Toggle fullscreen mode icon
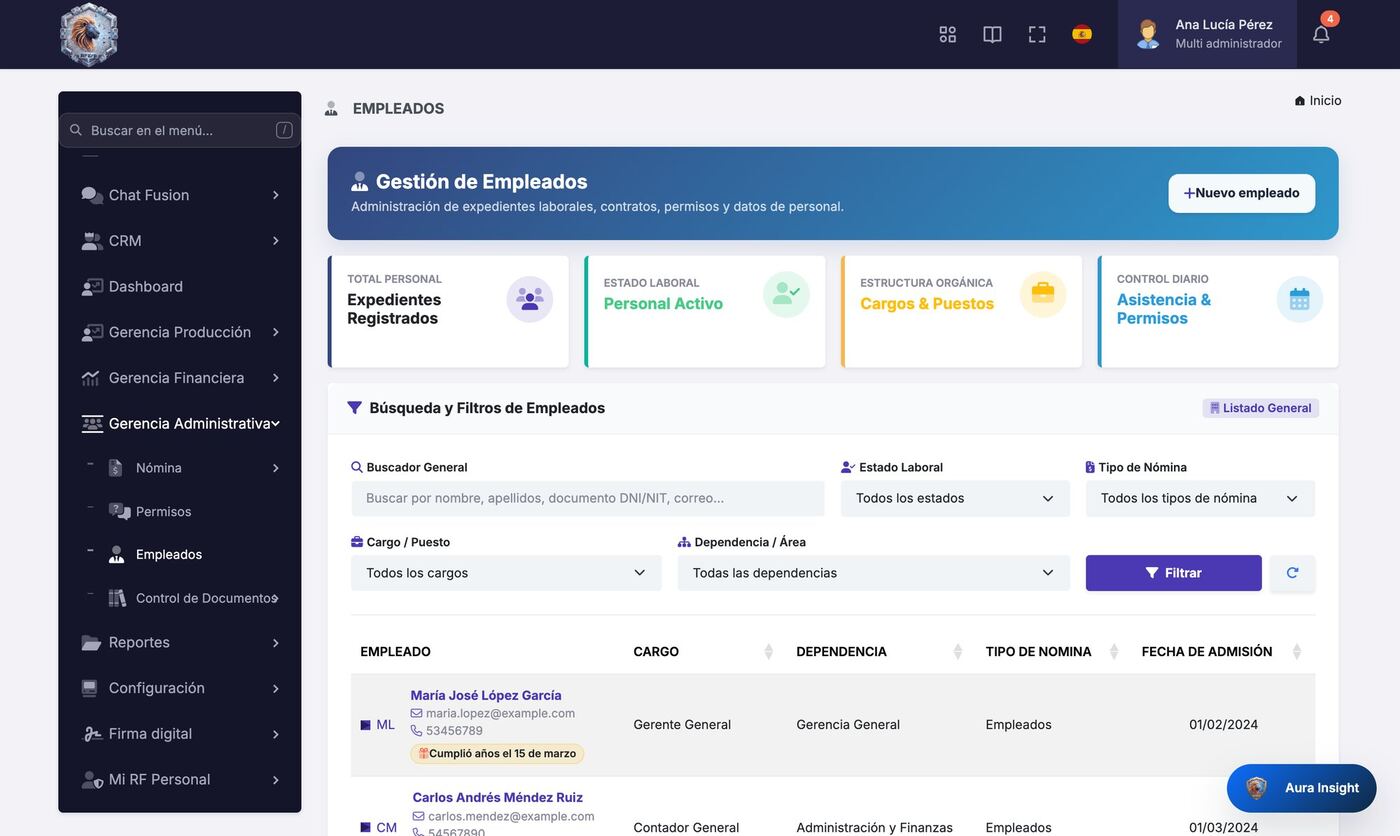This screenshot has width=1400, height=836. point(1037,34)
